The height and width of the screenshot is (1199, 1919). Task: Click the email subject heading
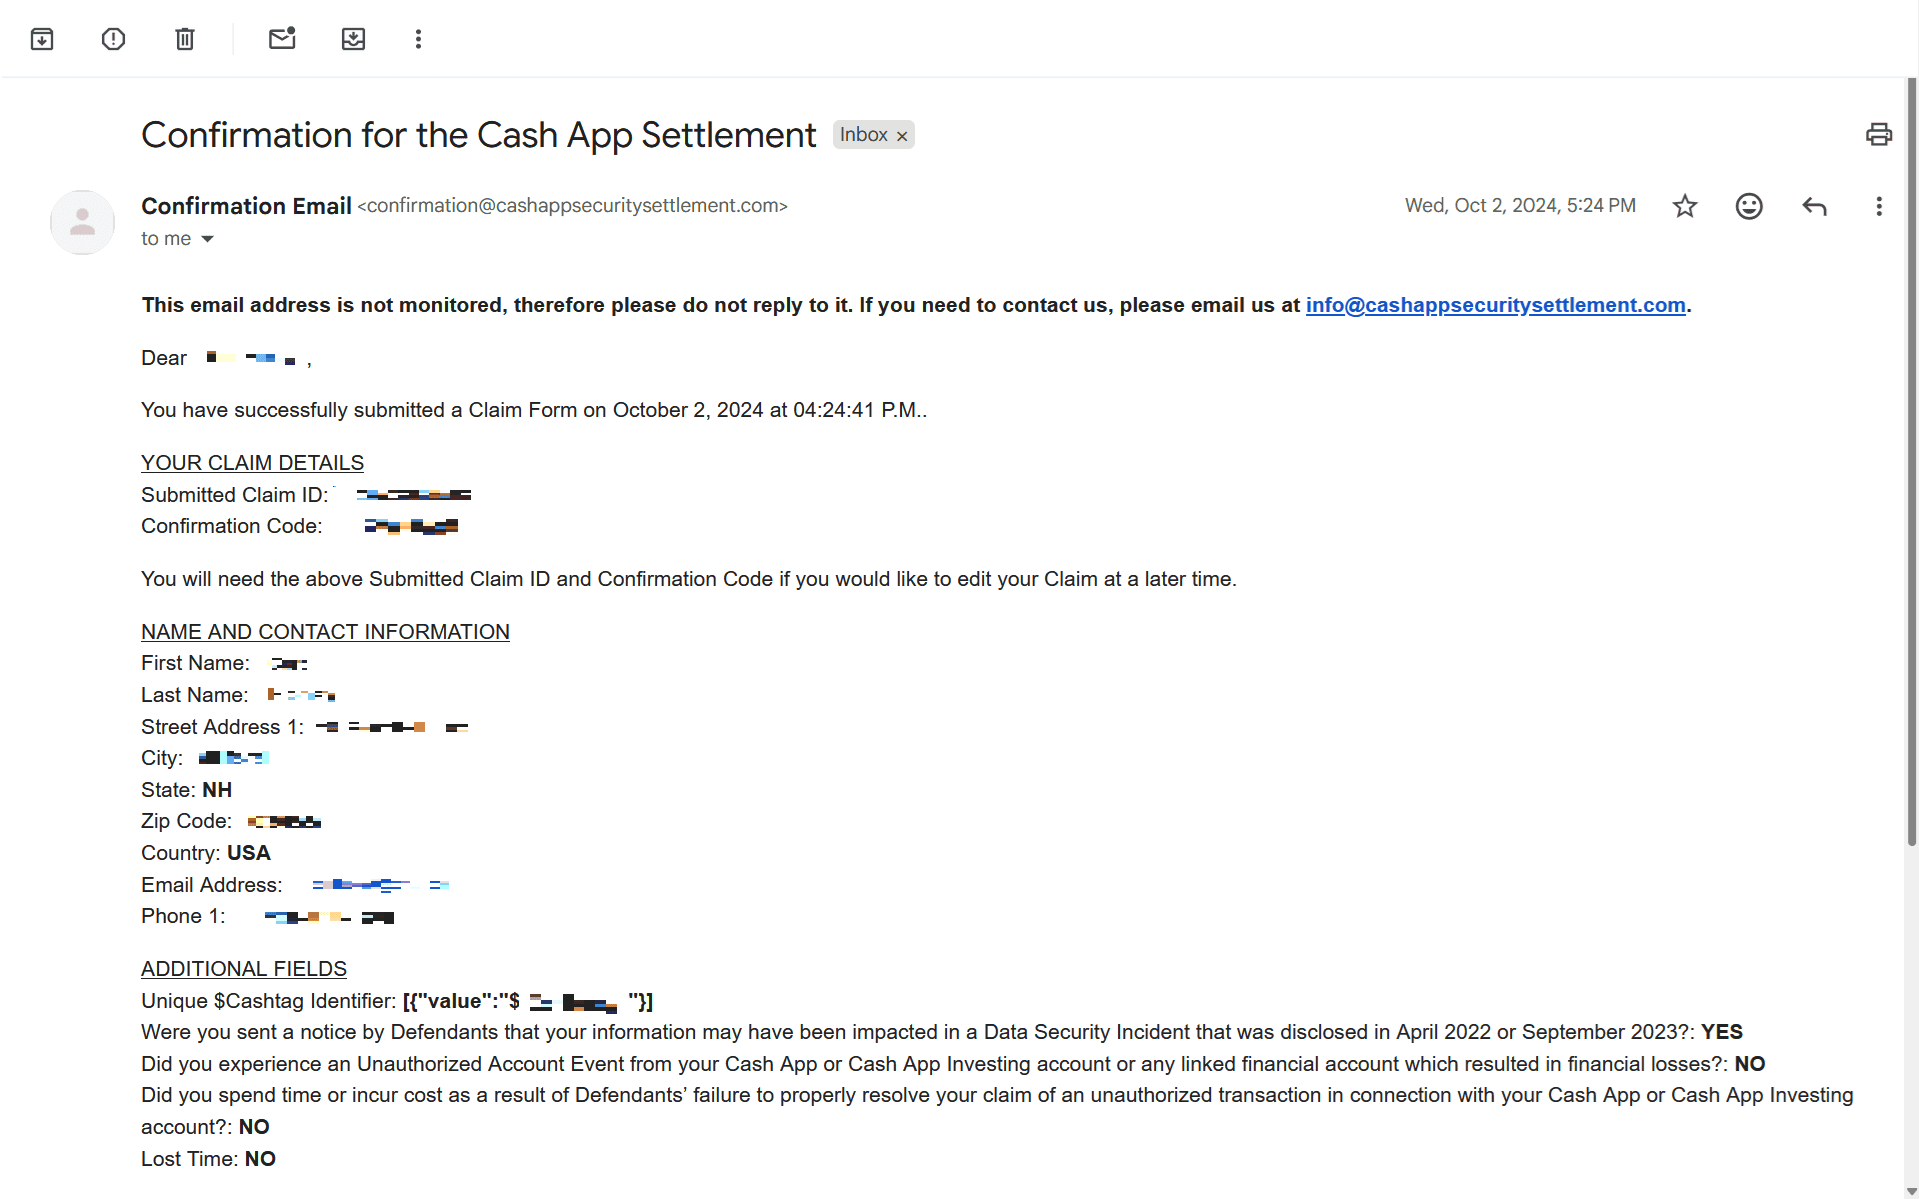point(478,134)
